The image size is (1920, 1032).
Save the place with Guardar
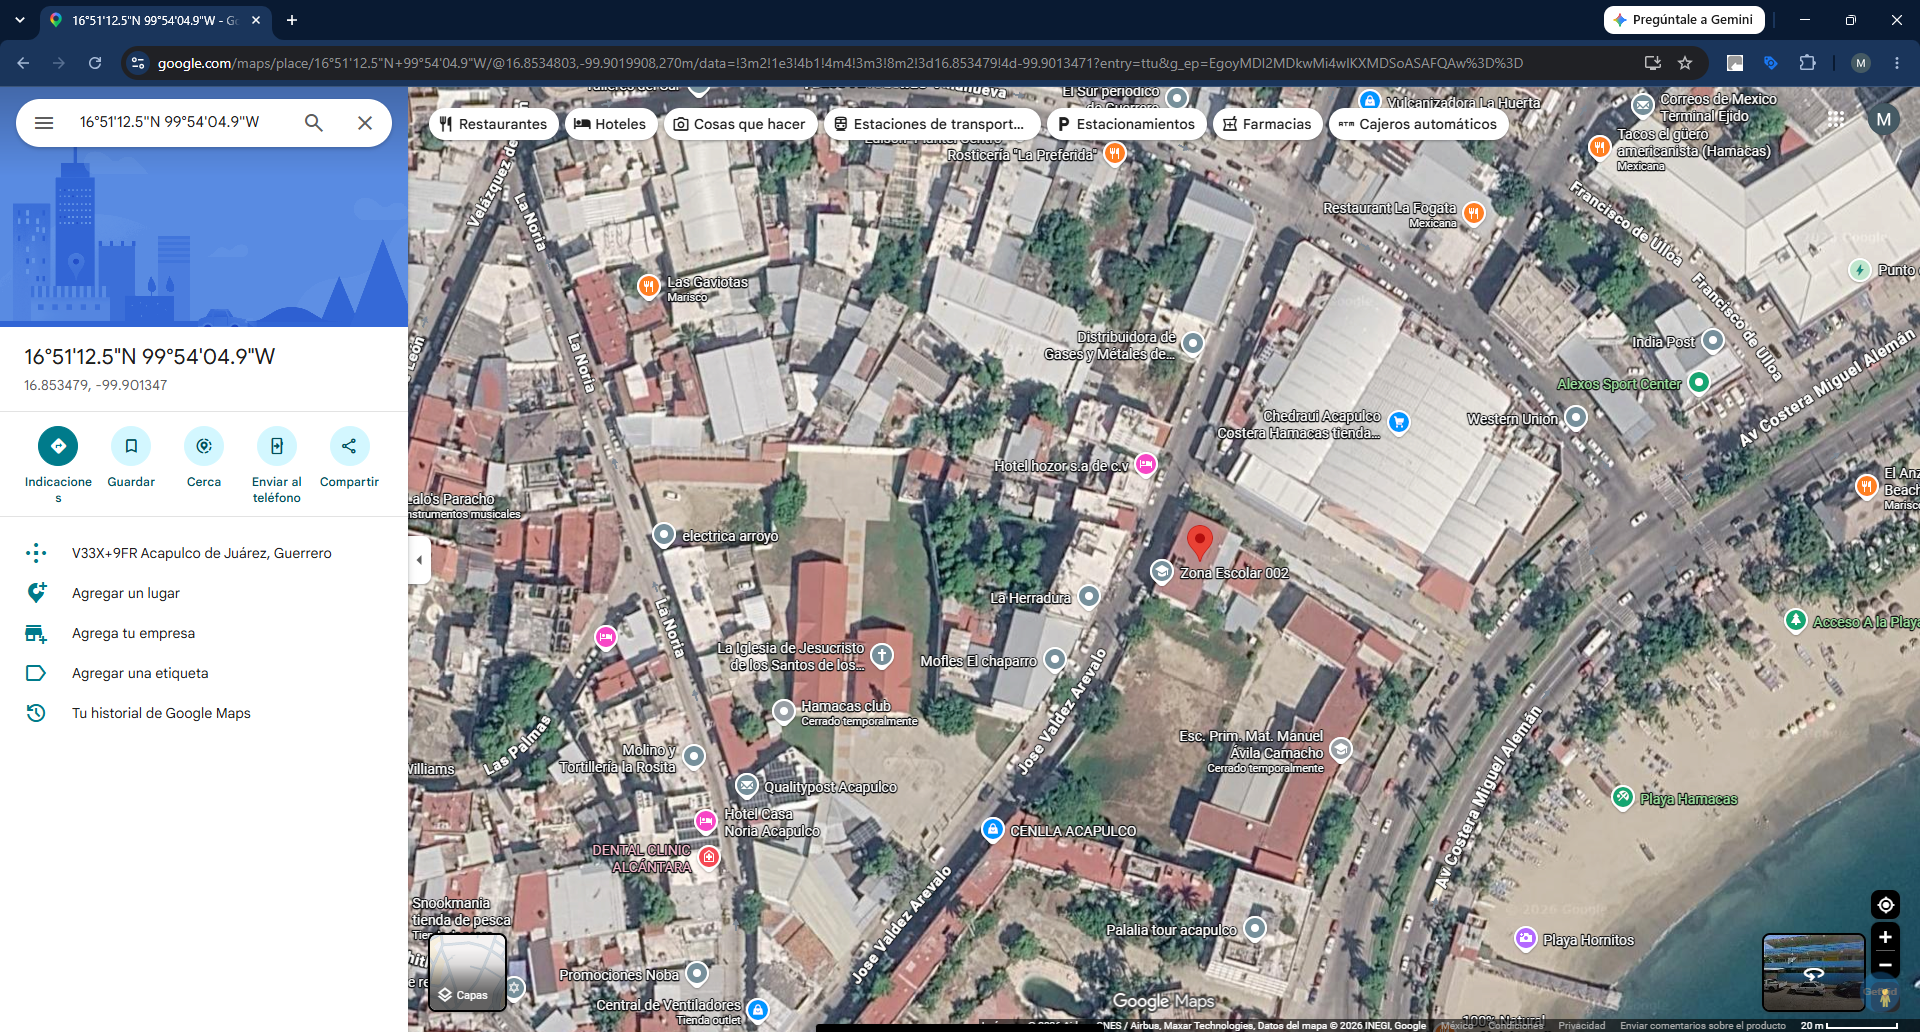point(131,458)
